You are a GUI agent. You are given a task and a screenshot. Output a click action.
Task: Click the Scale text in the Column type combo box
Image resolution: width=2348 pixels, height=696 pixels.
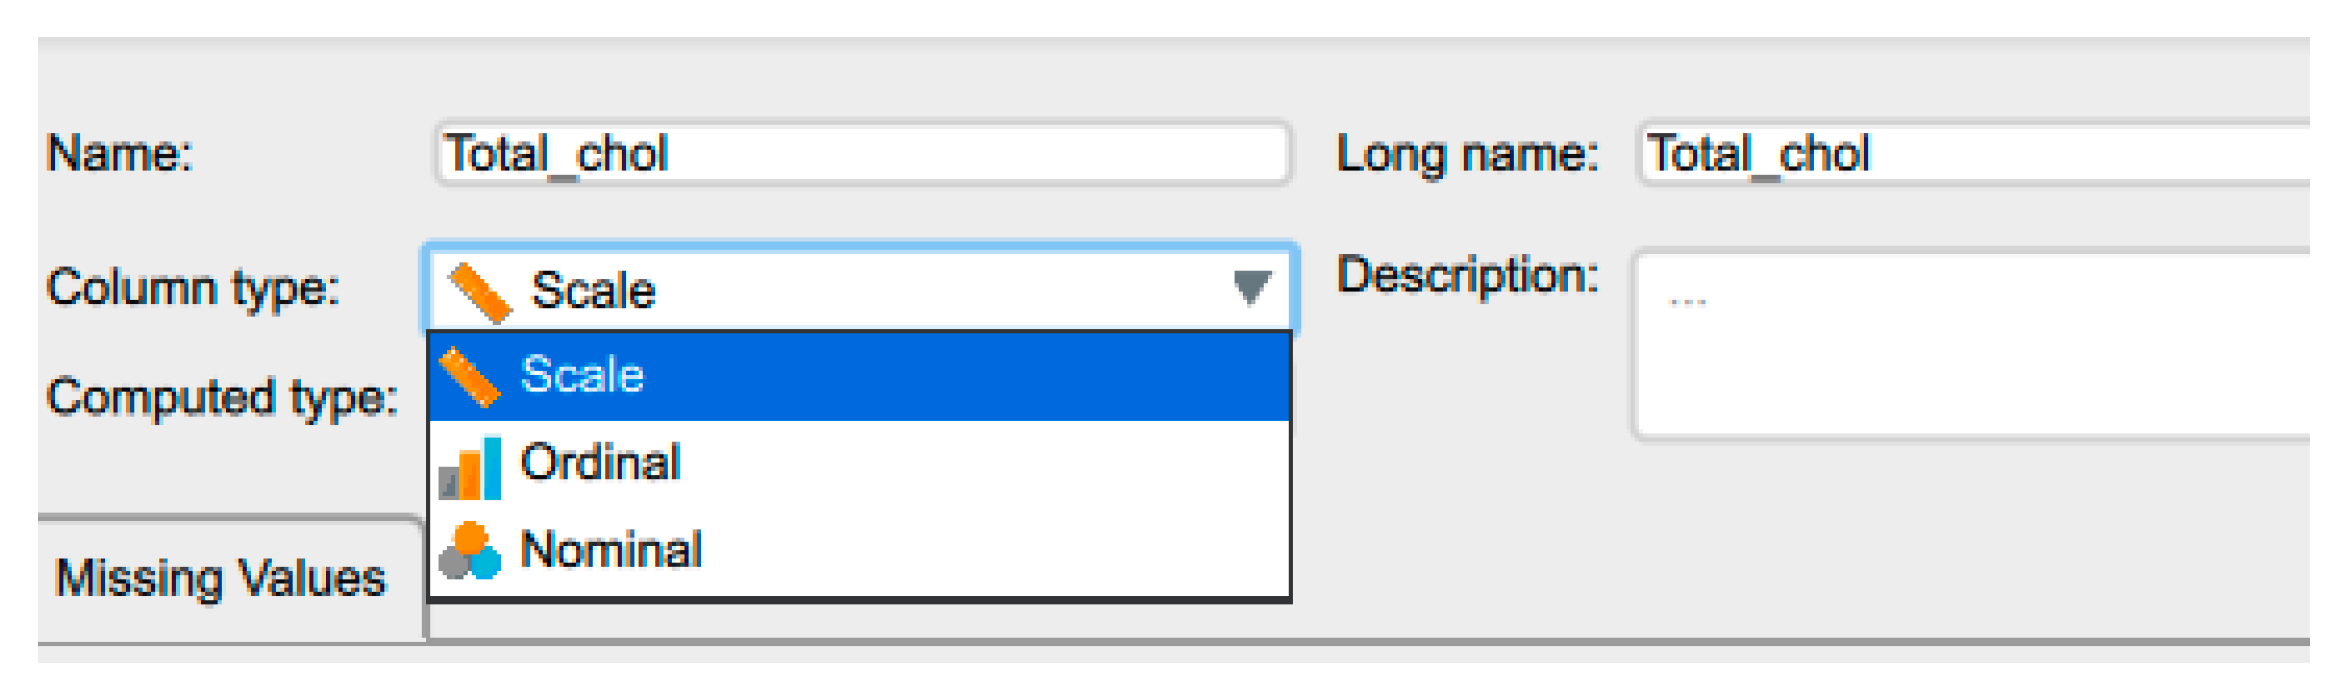593,291
